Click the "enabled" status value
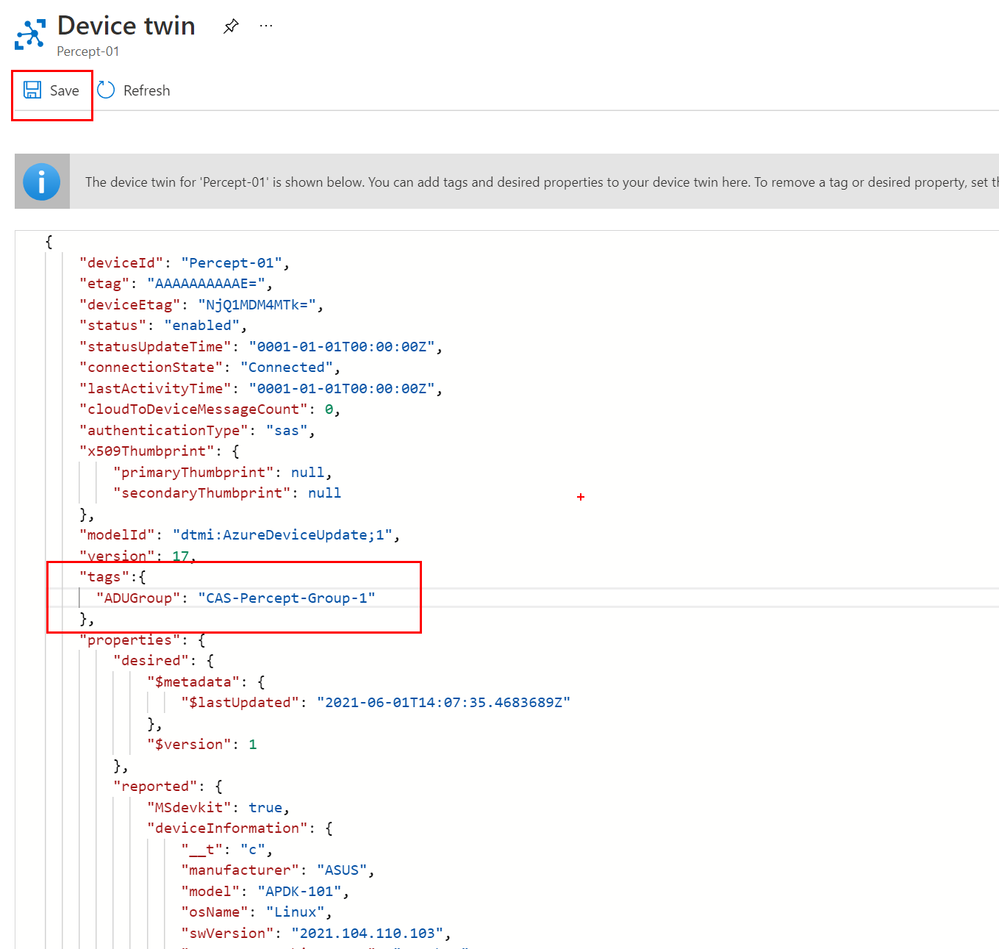Image resolution: width=999 pixels, height=949 pixels. pos(202,325)
